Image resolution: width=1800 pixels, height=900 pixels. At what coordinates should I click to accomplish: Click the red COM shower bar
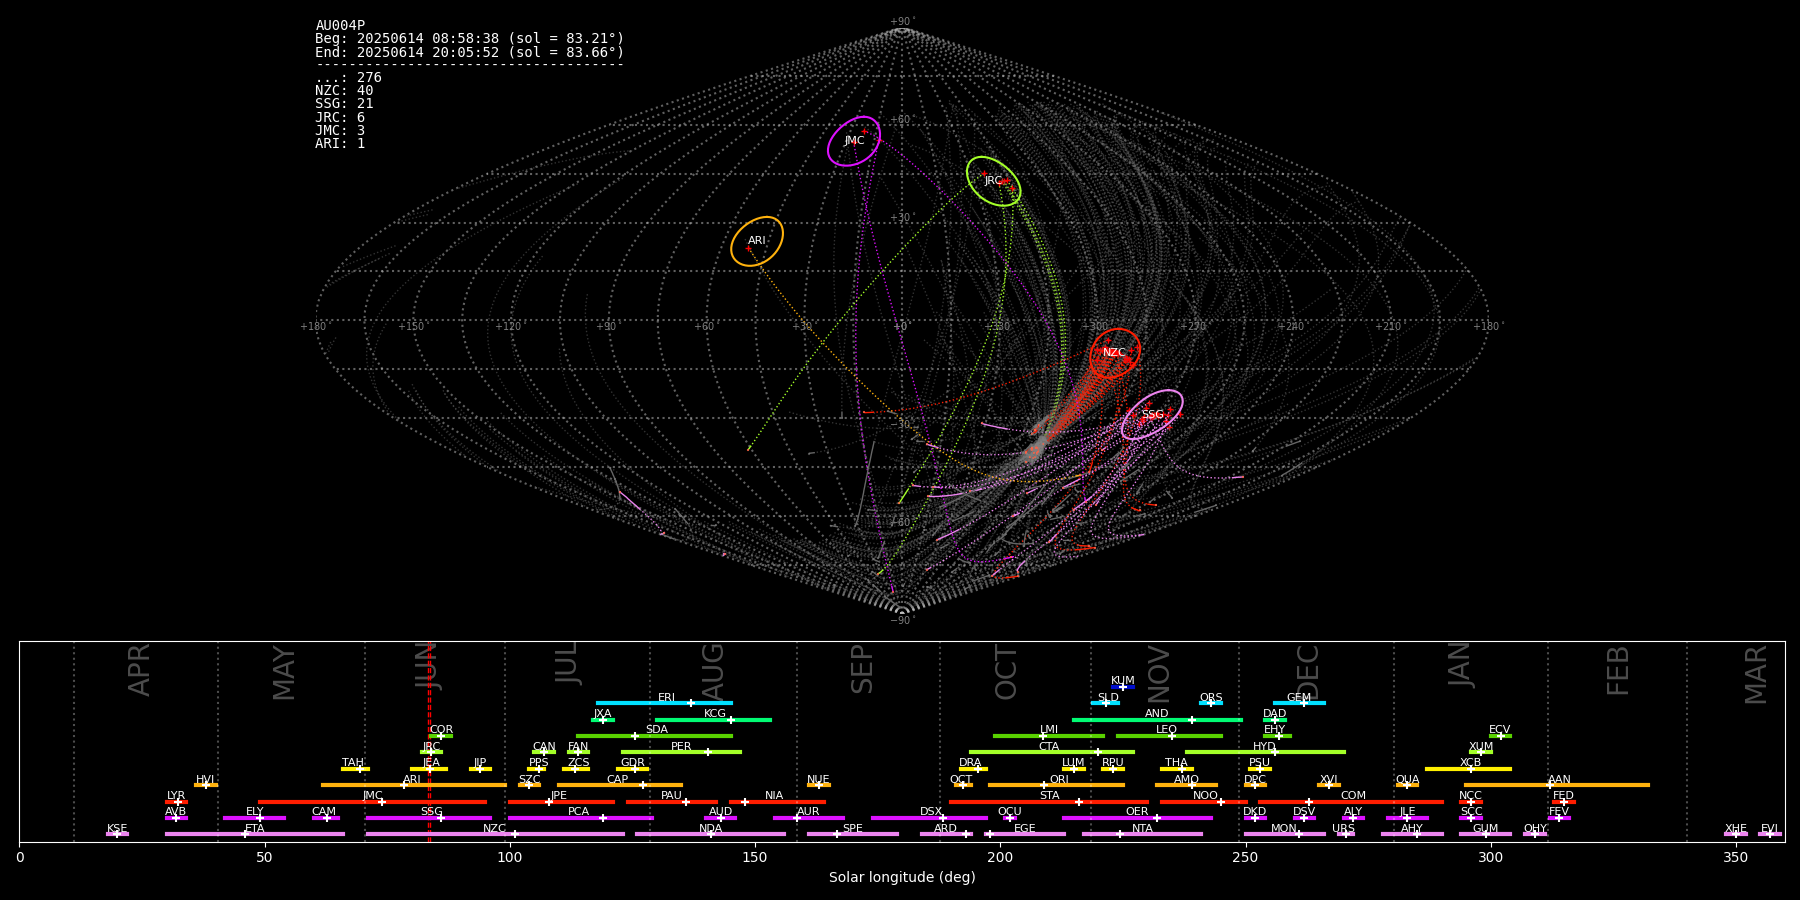click(1351, 801)
